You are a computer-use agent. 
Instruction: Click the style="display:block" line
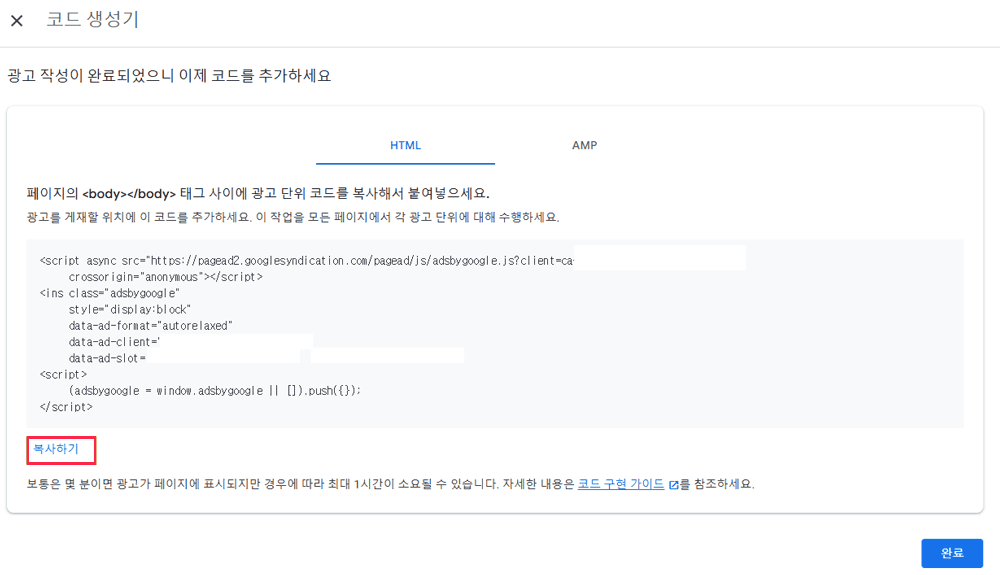coord(130,310)
